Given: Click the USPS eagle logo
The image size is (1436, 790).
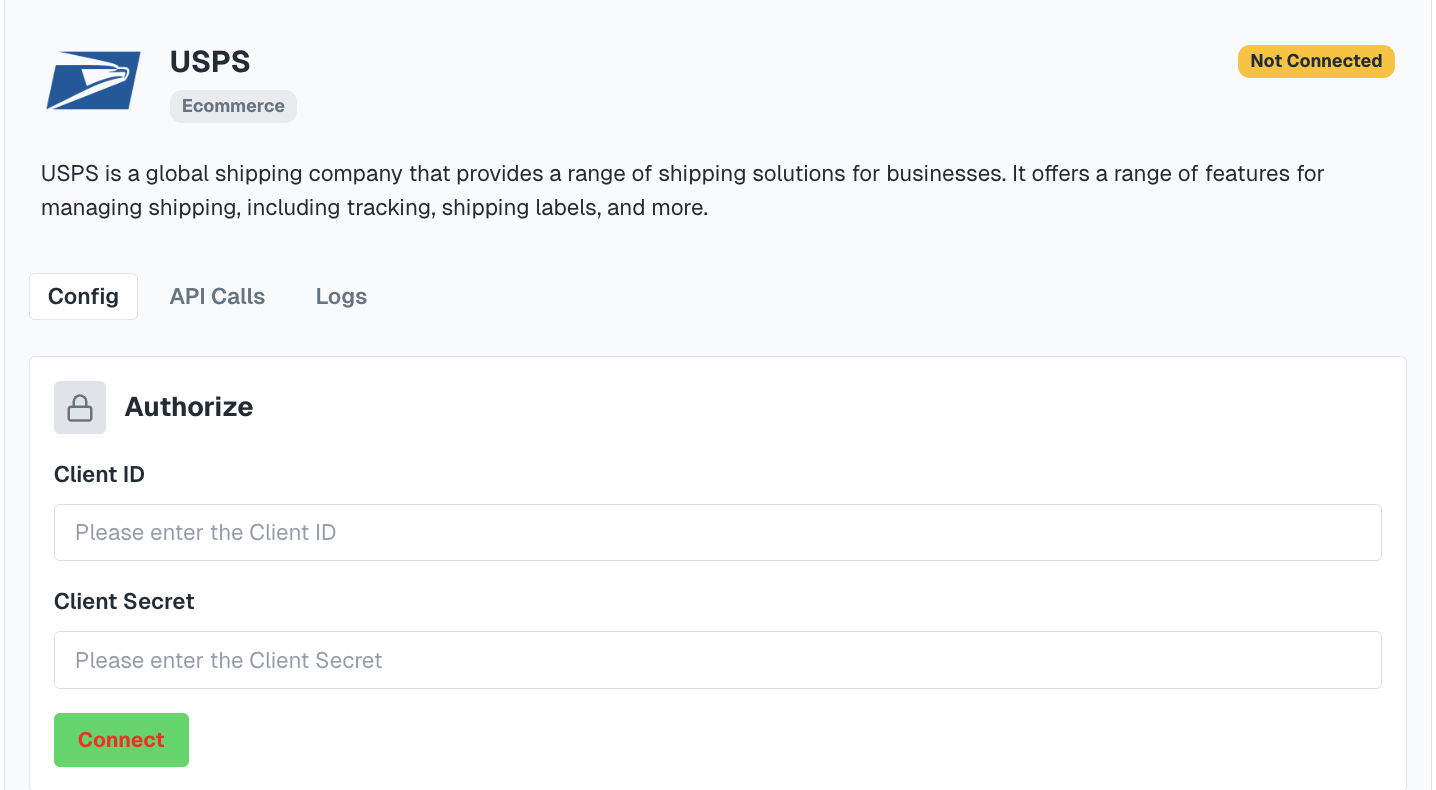Looking at the screenshot, I should click(x=93, y=83).
